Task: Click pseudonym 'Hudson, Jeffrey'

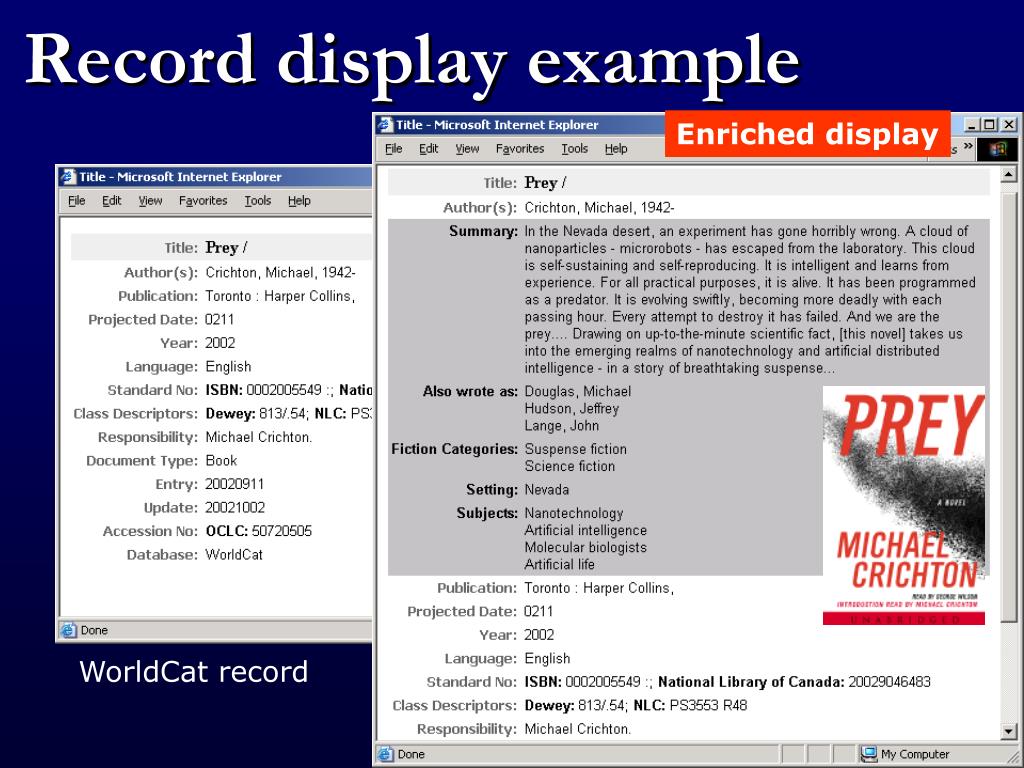Action: point(572,409)
